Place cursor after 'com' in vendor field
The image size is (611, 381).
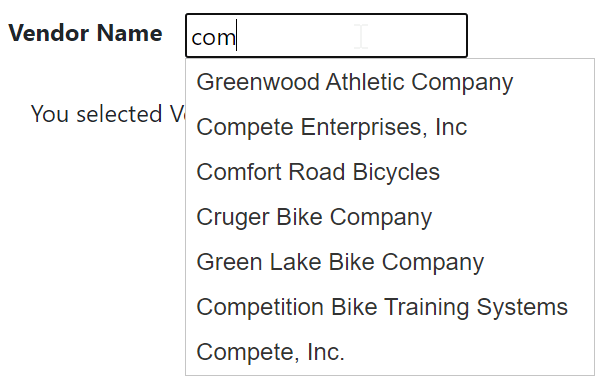pyautogui.click(x=237, y=37)
